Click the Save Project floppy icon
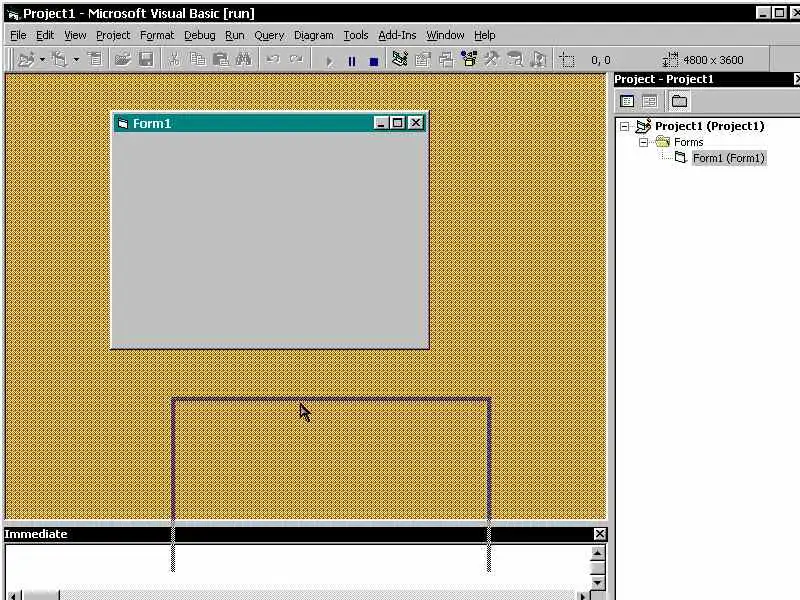 tap(146, 60)
